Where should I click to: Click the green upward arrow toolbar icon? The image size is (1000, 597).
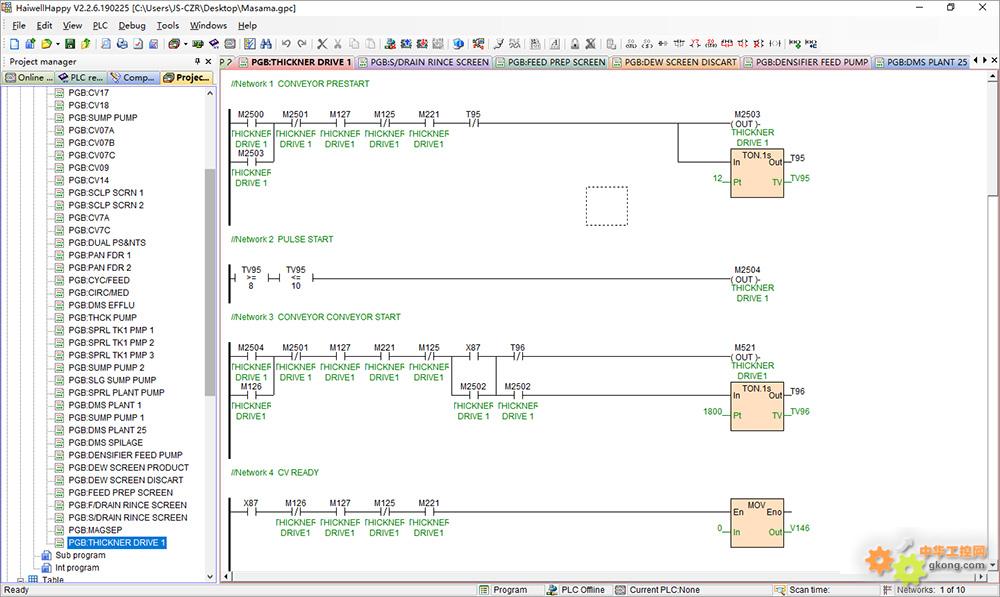(x=85, y=44)
